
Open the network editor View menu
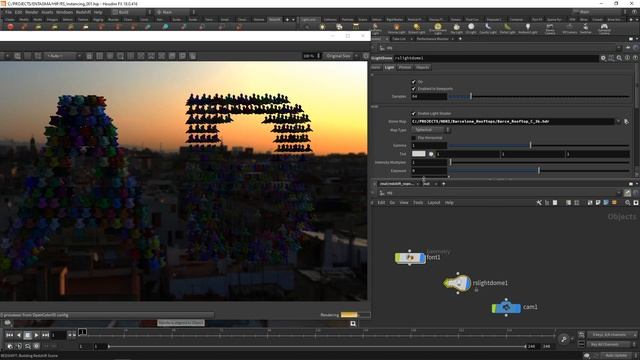[404, 202]
